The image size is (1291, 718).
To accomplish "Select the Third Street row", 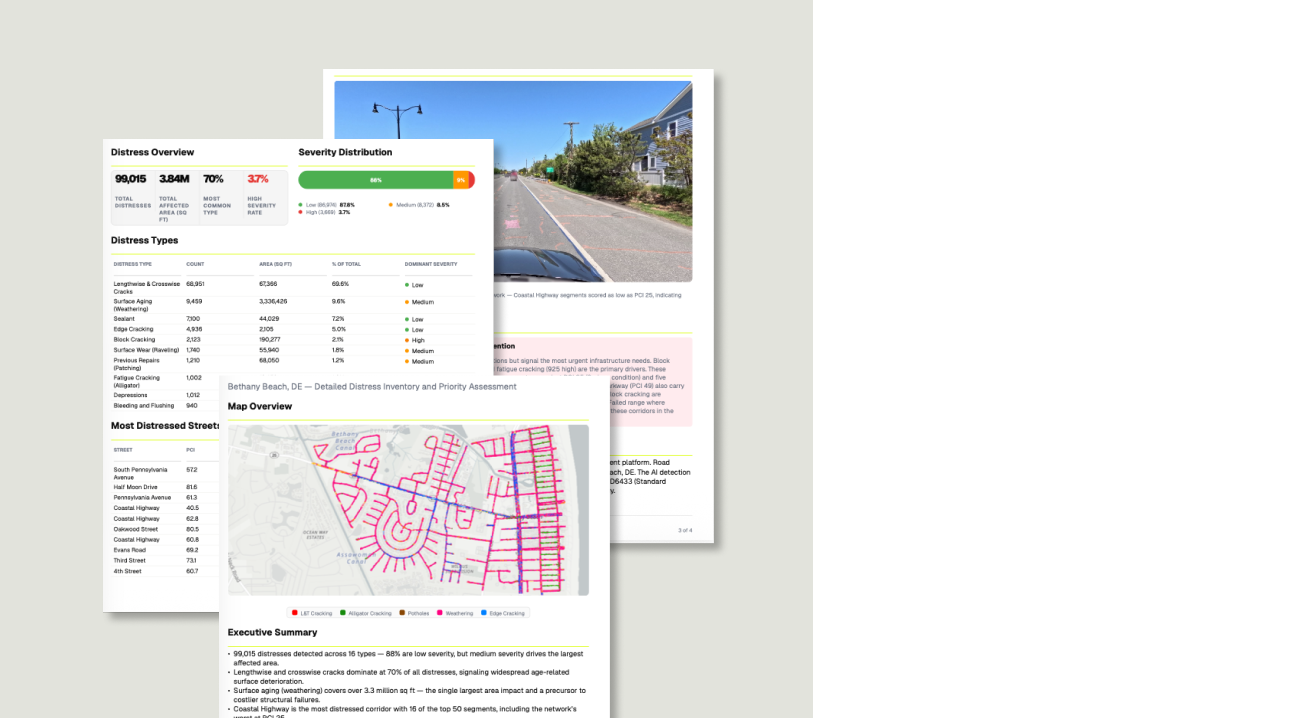I will coord(165,561).
